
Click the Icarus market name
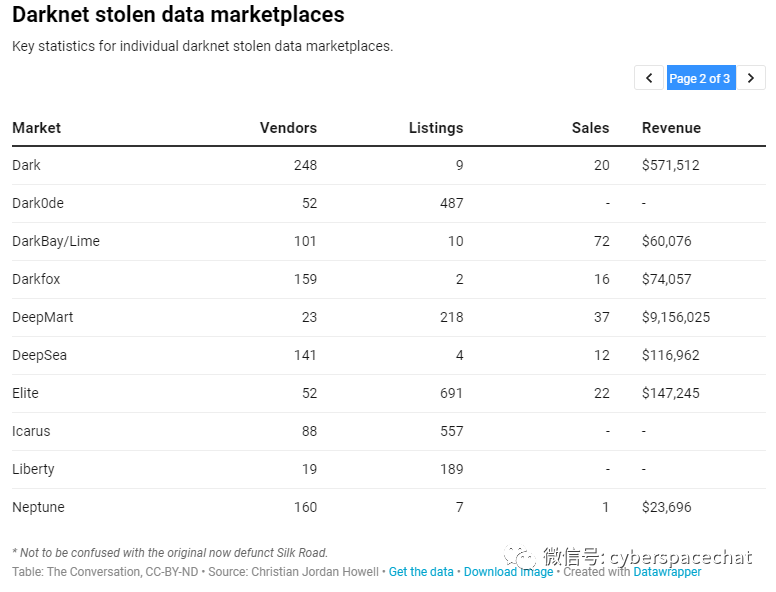click(31, 431)
